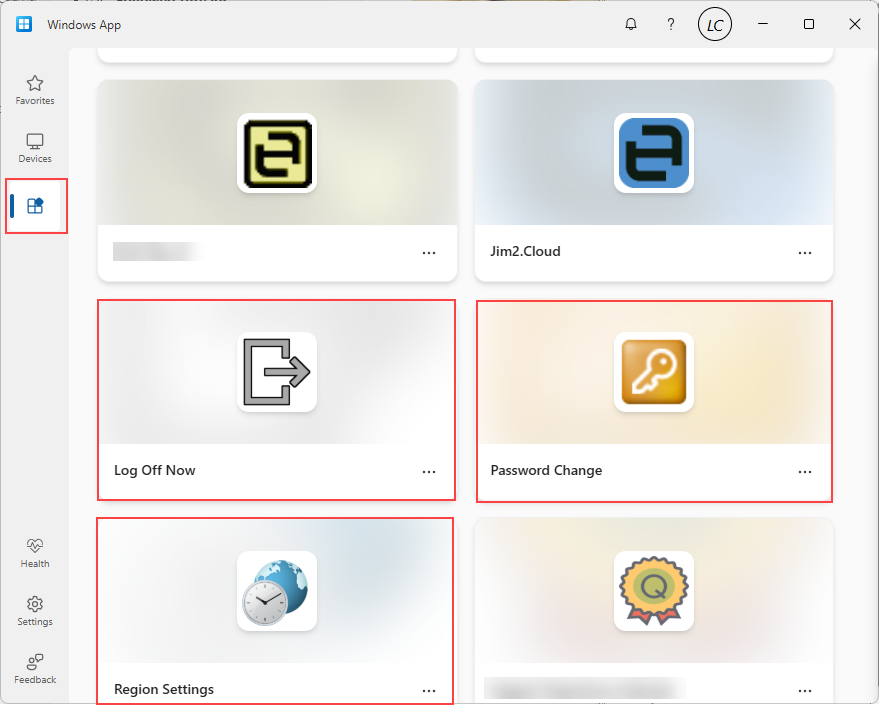Open the options menu for Password Change
Screen dimensions: 879x705
806,472
